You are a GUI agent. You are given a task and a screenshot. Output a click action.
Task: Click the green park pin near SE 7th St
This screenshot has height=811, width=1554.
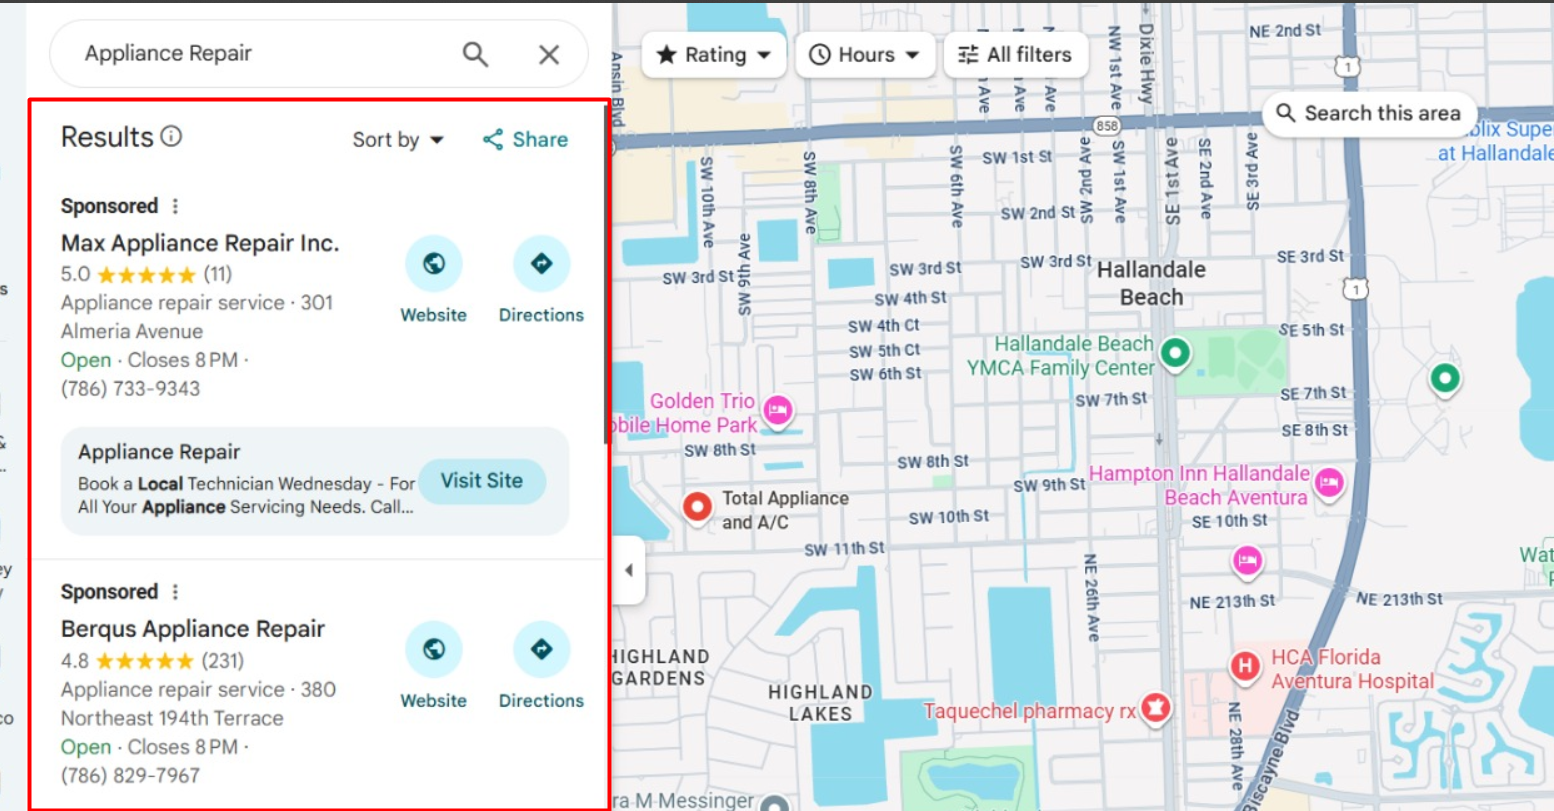click(1444, 378)
